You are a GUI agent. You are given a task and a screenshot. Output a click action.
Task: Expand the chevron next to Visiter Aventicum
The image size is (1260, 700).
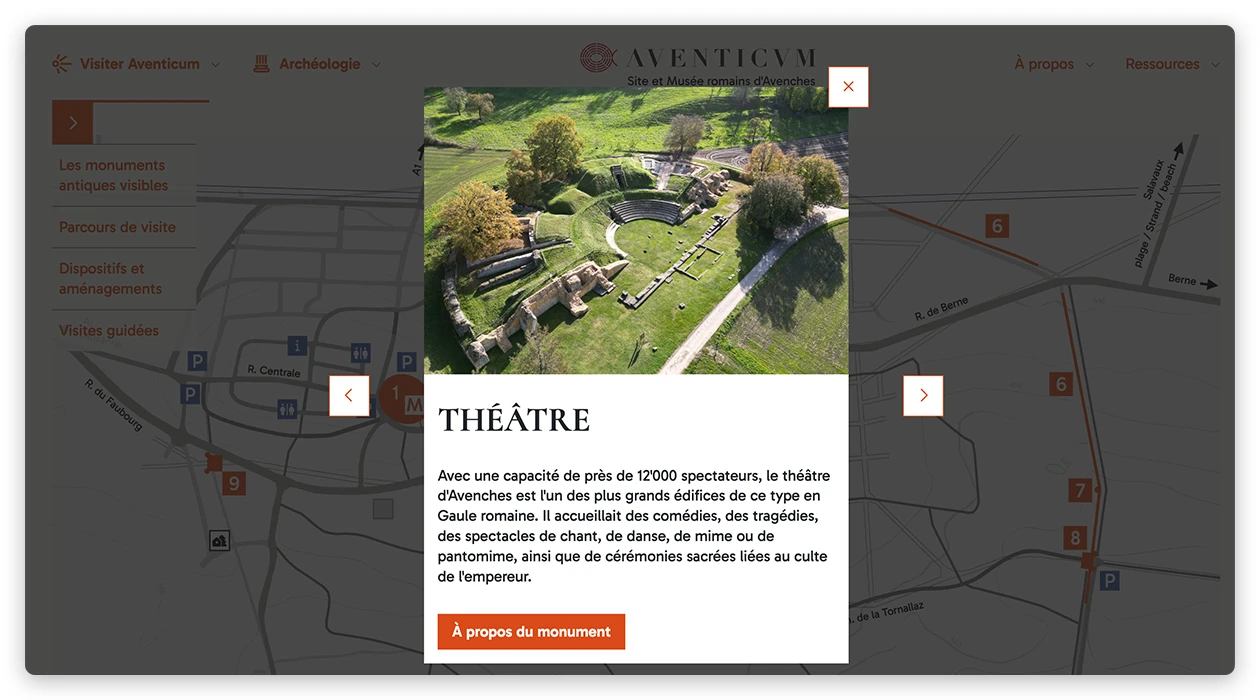point(215,65)
